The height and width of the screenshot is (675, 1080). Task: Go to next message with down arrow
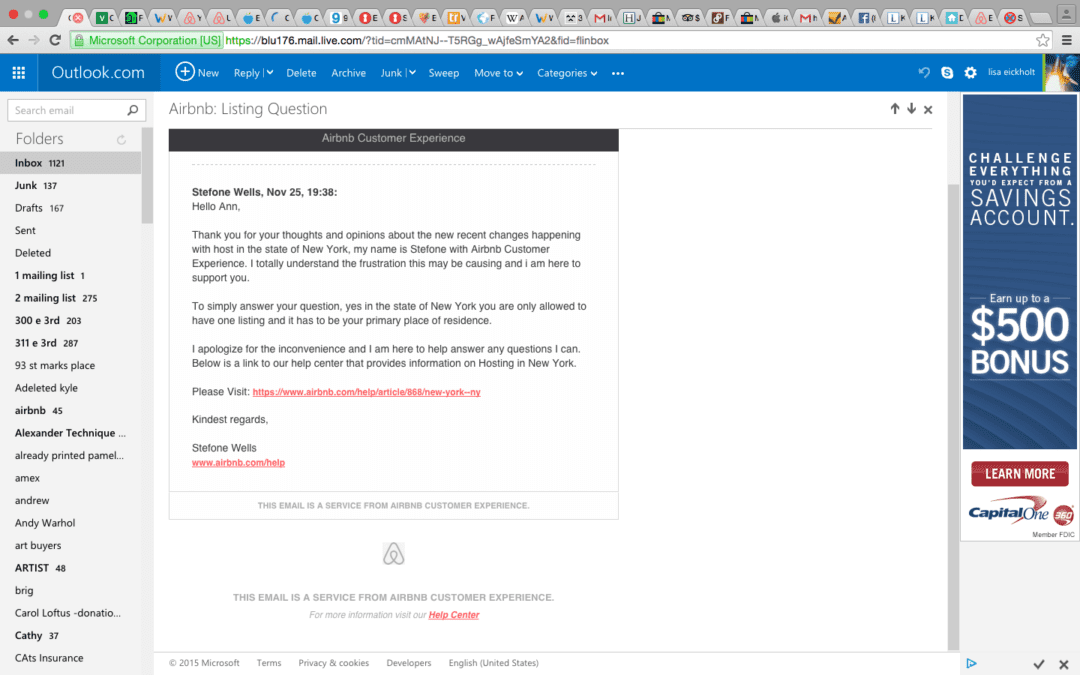(x=911, y=109)
